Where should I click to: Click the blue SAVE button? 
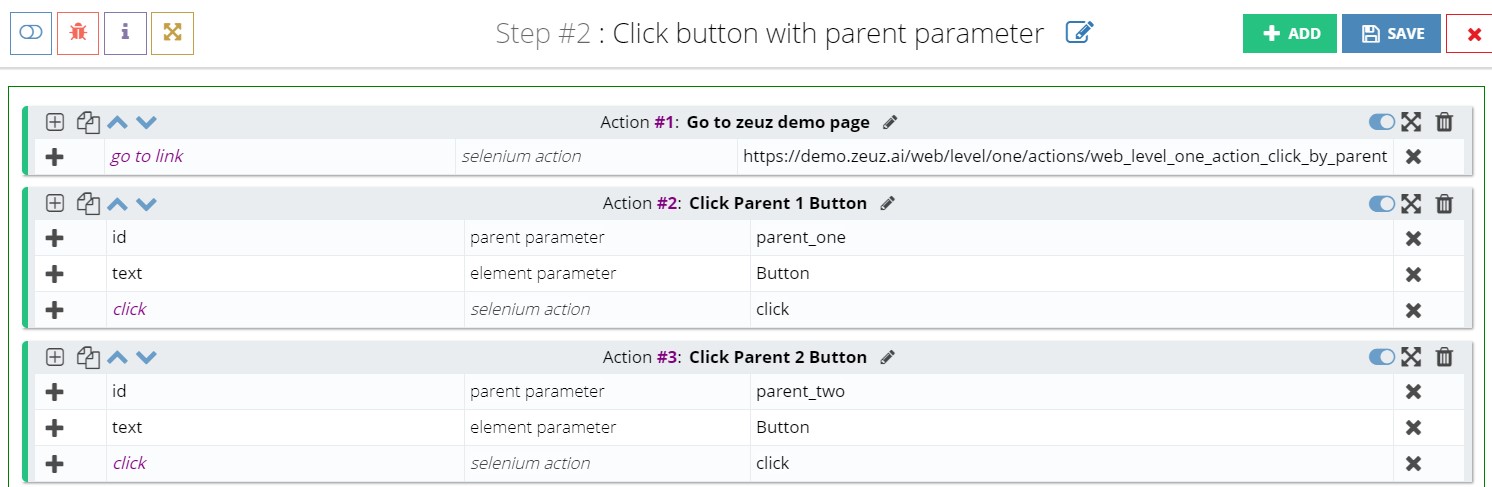(1391, 33)
